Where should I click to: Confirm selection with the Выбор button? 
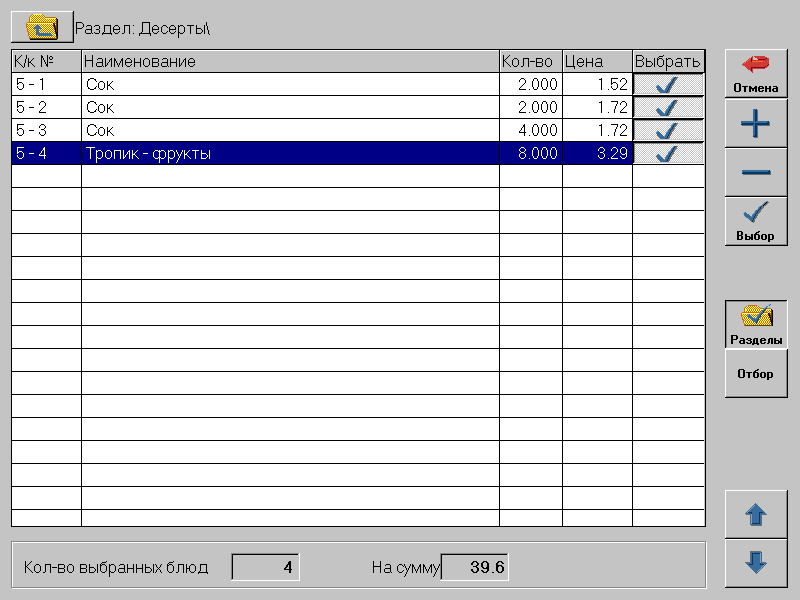756,222
